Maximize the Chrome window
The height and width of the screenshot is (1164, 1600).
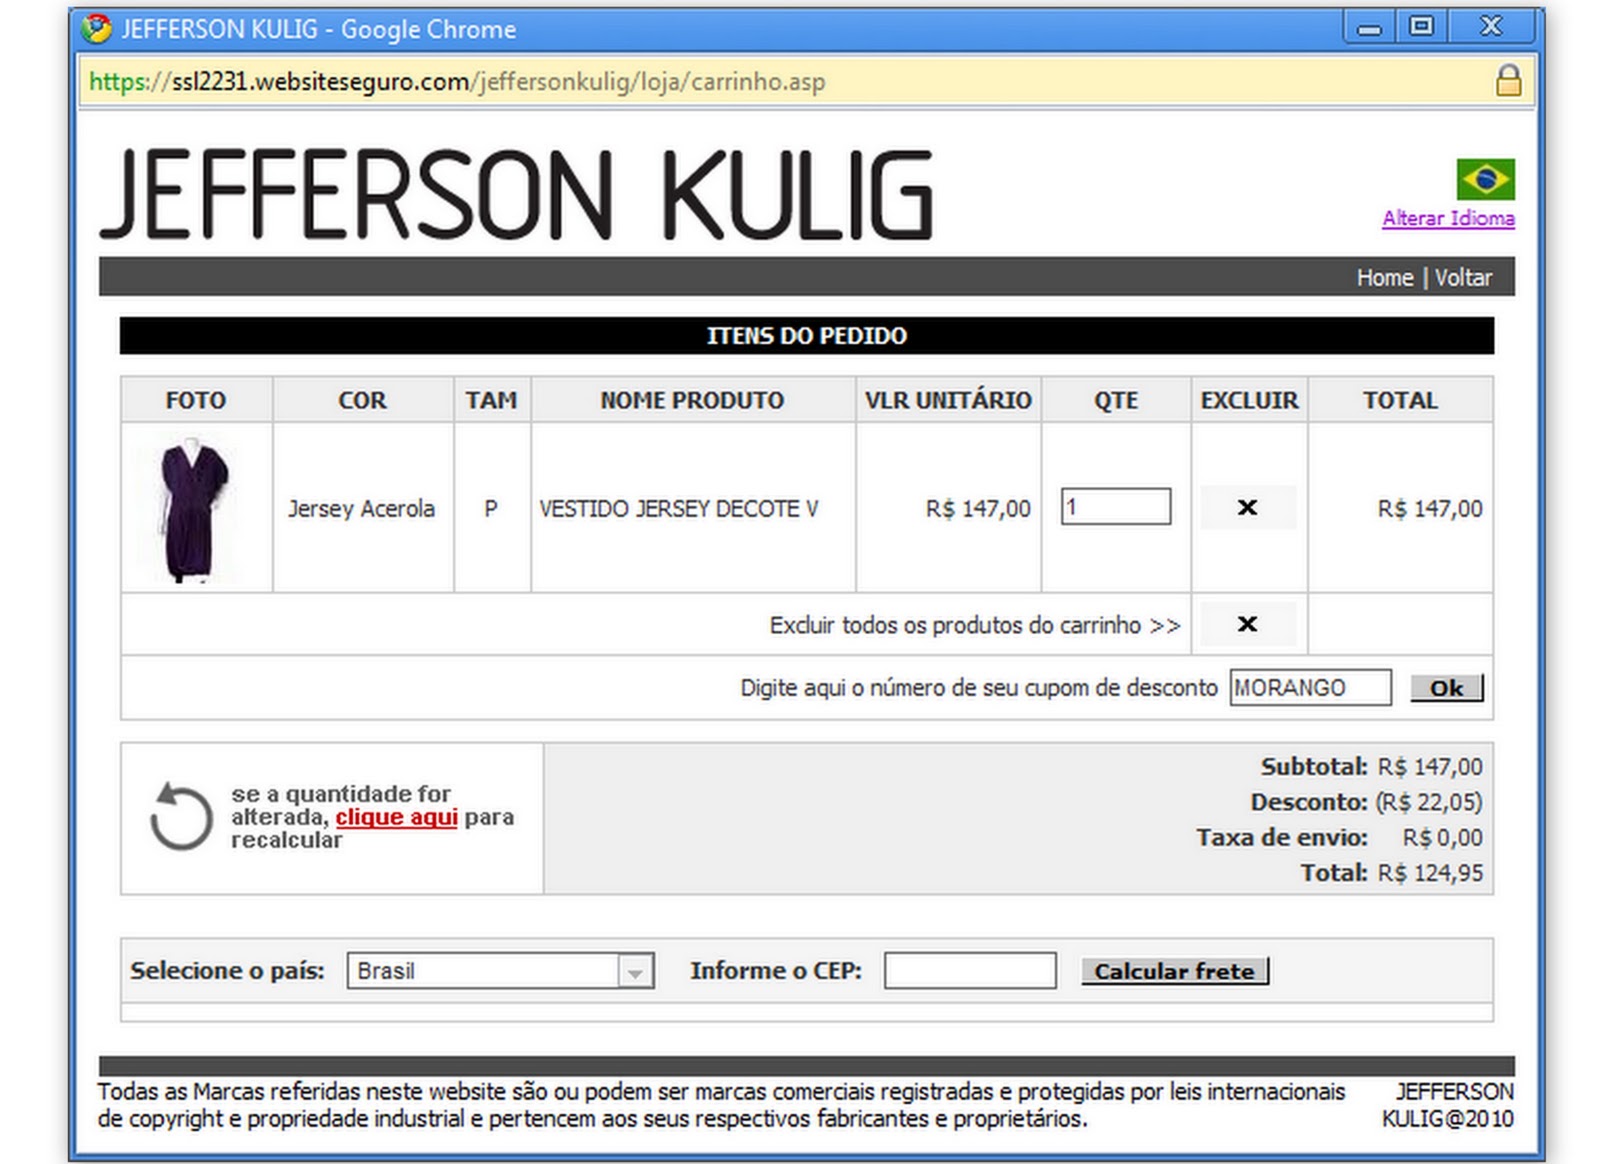pyautogui.click(x=1421, y=27)
